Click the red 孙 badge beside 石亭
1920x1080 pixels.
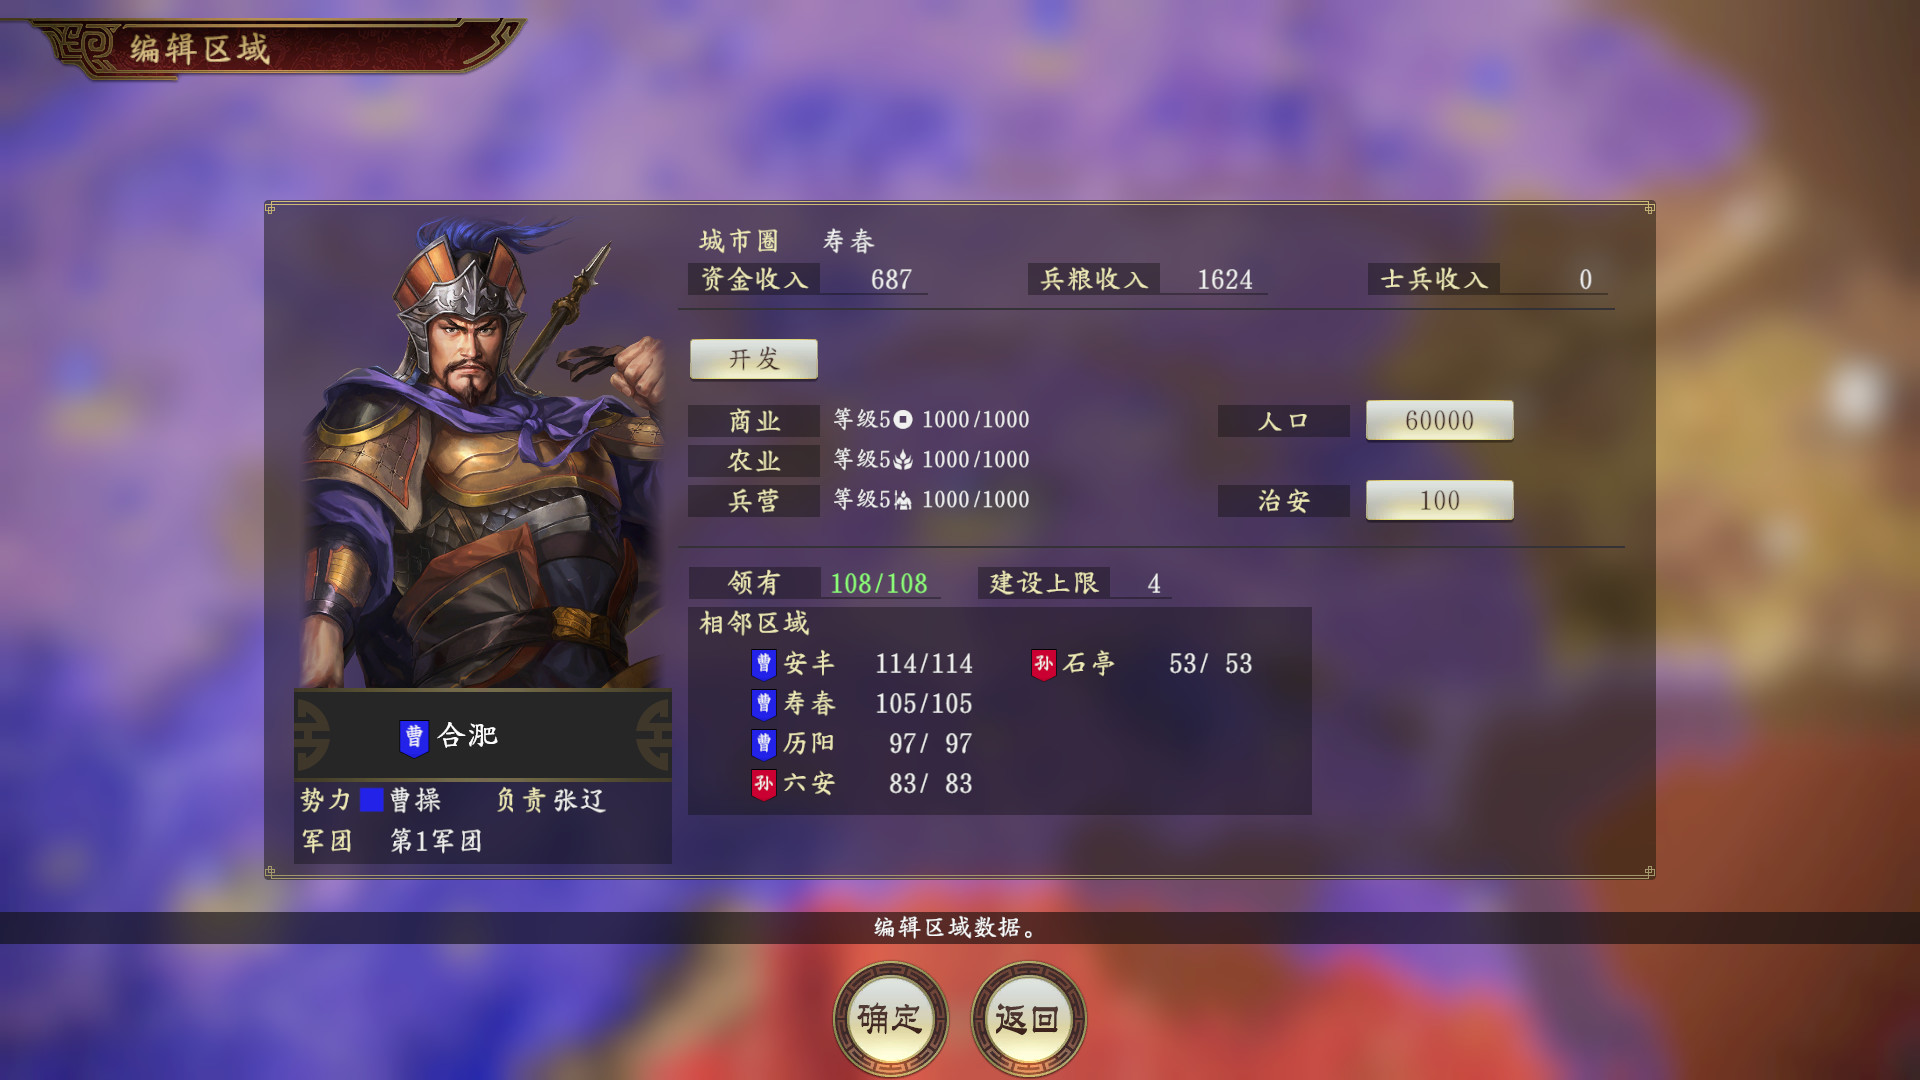point(1044,664)
